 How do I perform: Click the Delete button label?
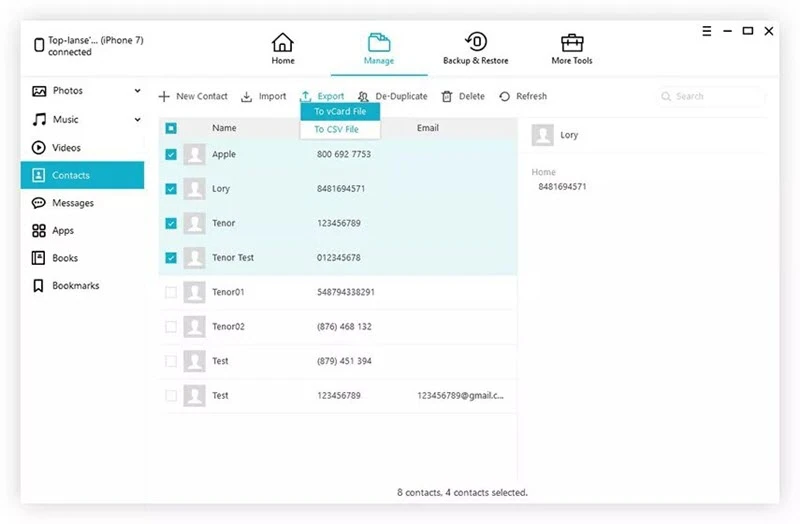[x=471, y=96]
